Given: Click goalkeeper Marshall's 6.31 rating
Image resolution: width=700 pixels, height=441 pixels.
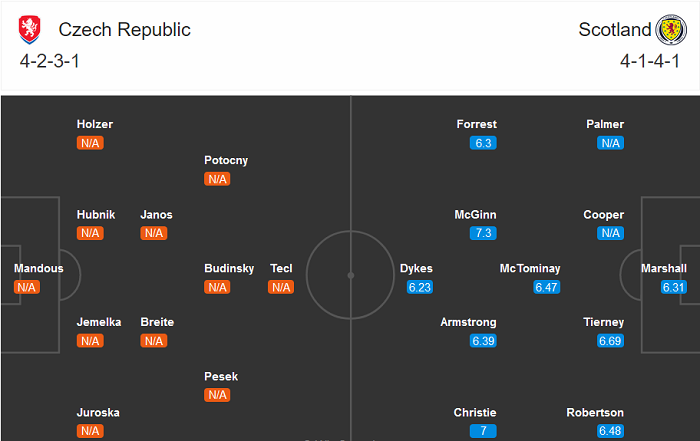Looking at the screenshot, I should [675, 287].
